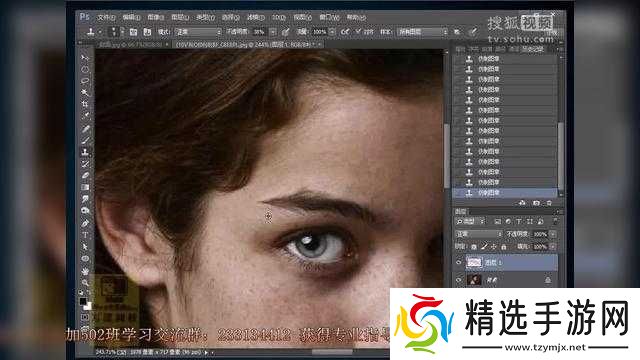The width and height of the screenshot is (640, 360).
Task: Open the first menu (File) in menu bar
Action: point(106,17)
